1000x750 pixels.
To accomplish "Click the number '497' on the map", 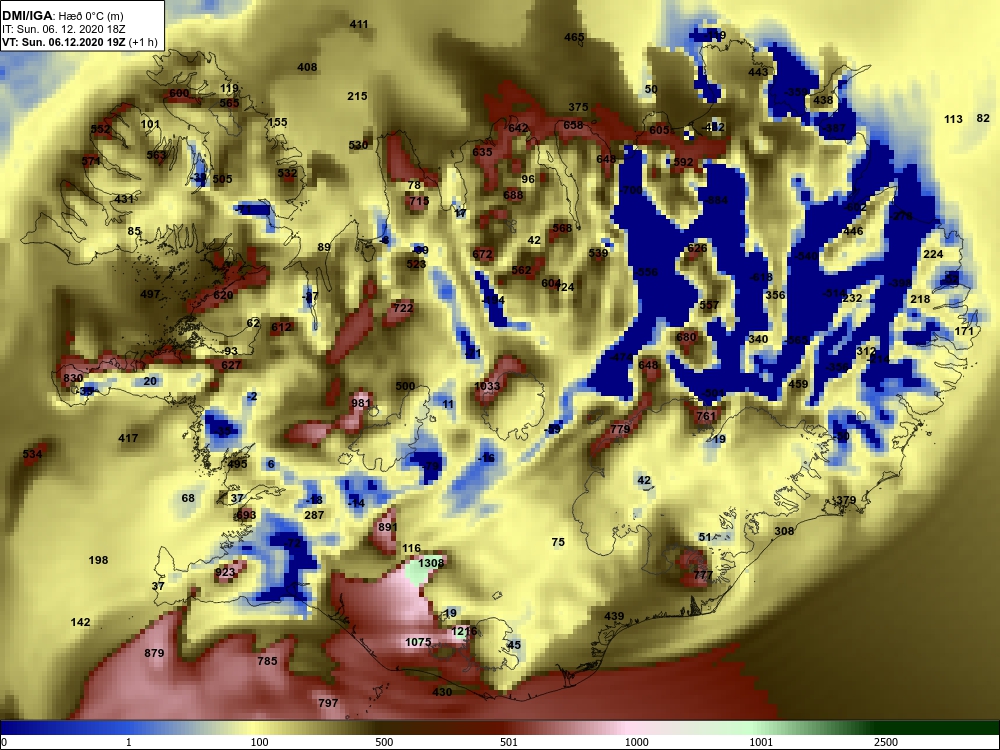I will pos(151,294).
